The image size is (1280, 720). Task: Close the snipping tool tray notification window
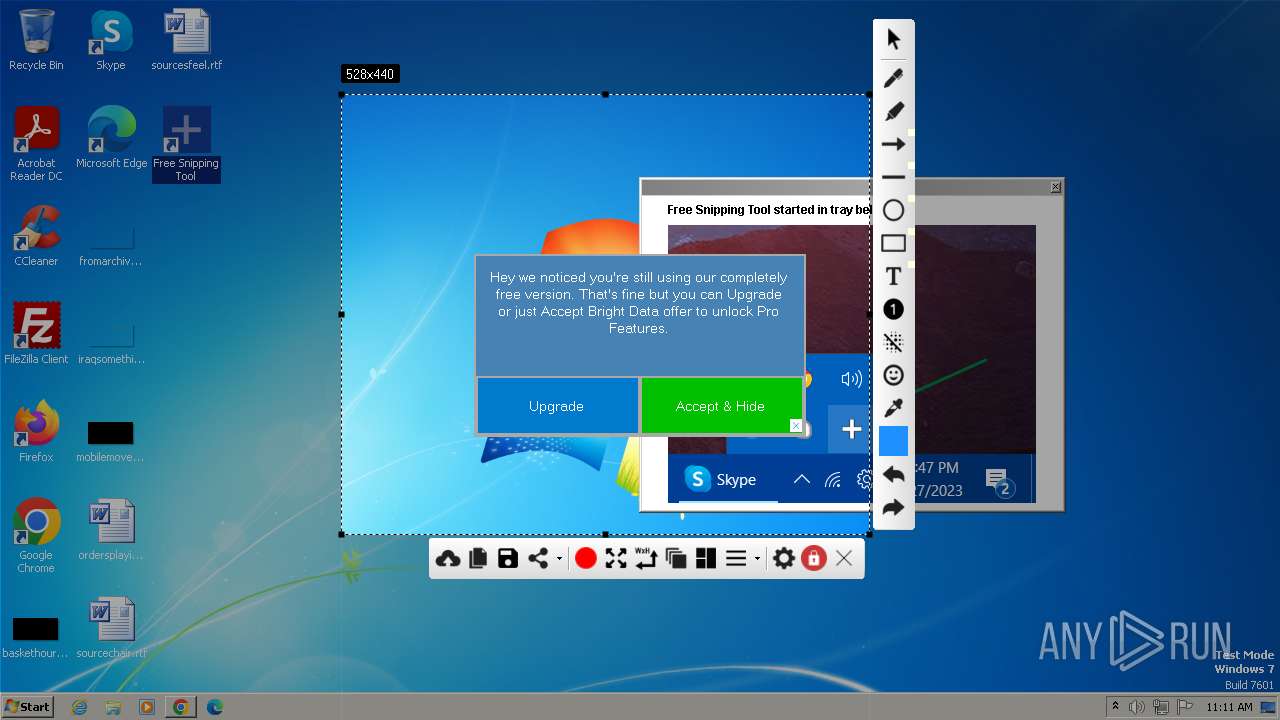(x=1055, y=187)
